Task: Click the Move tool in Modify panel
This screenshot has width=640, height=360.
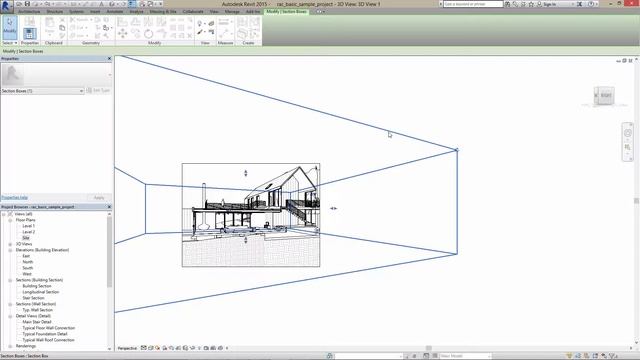Action: click(x=122, y=34)
